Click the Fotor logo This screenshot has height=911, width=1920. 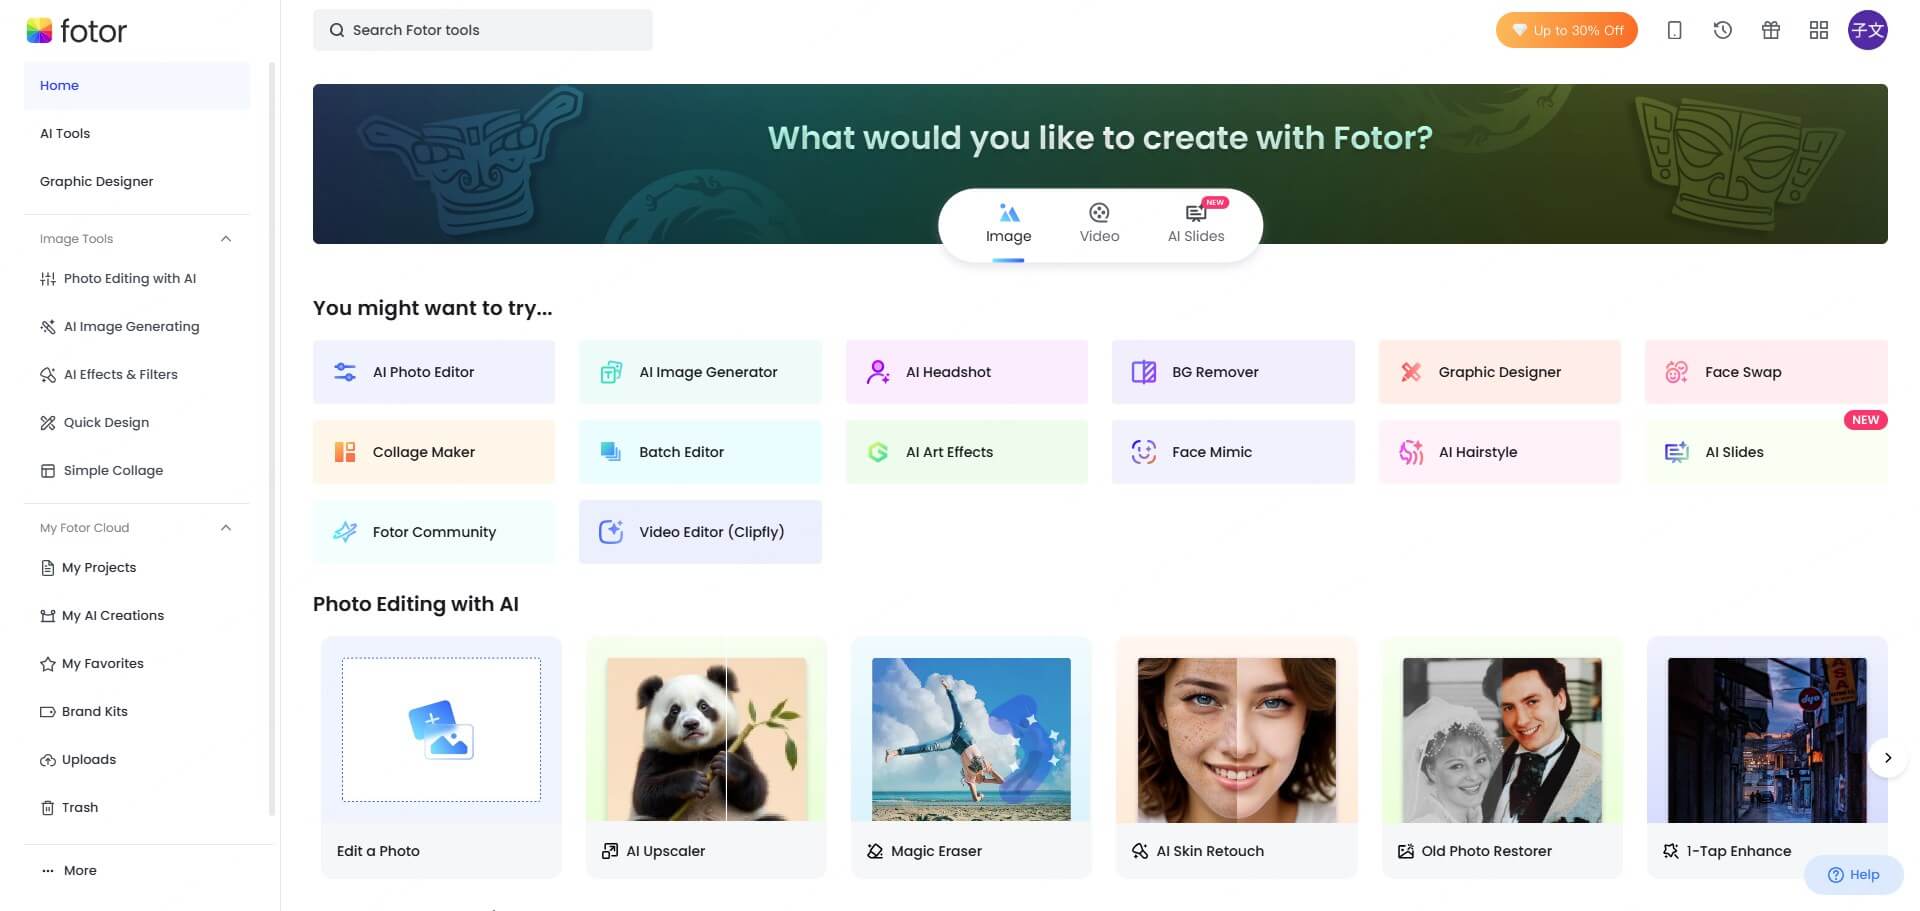point(76,31)
